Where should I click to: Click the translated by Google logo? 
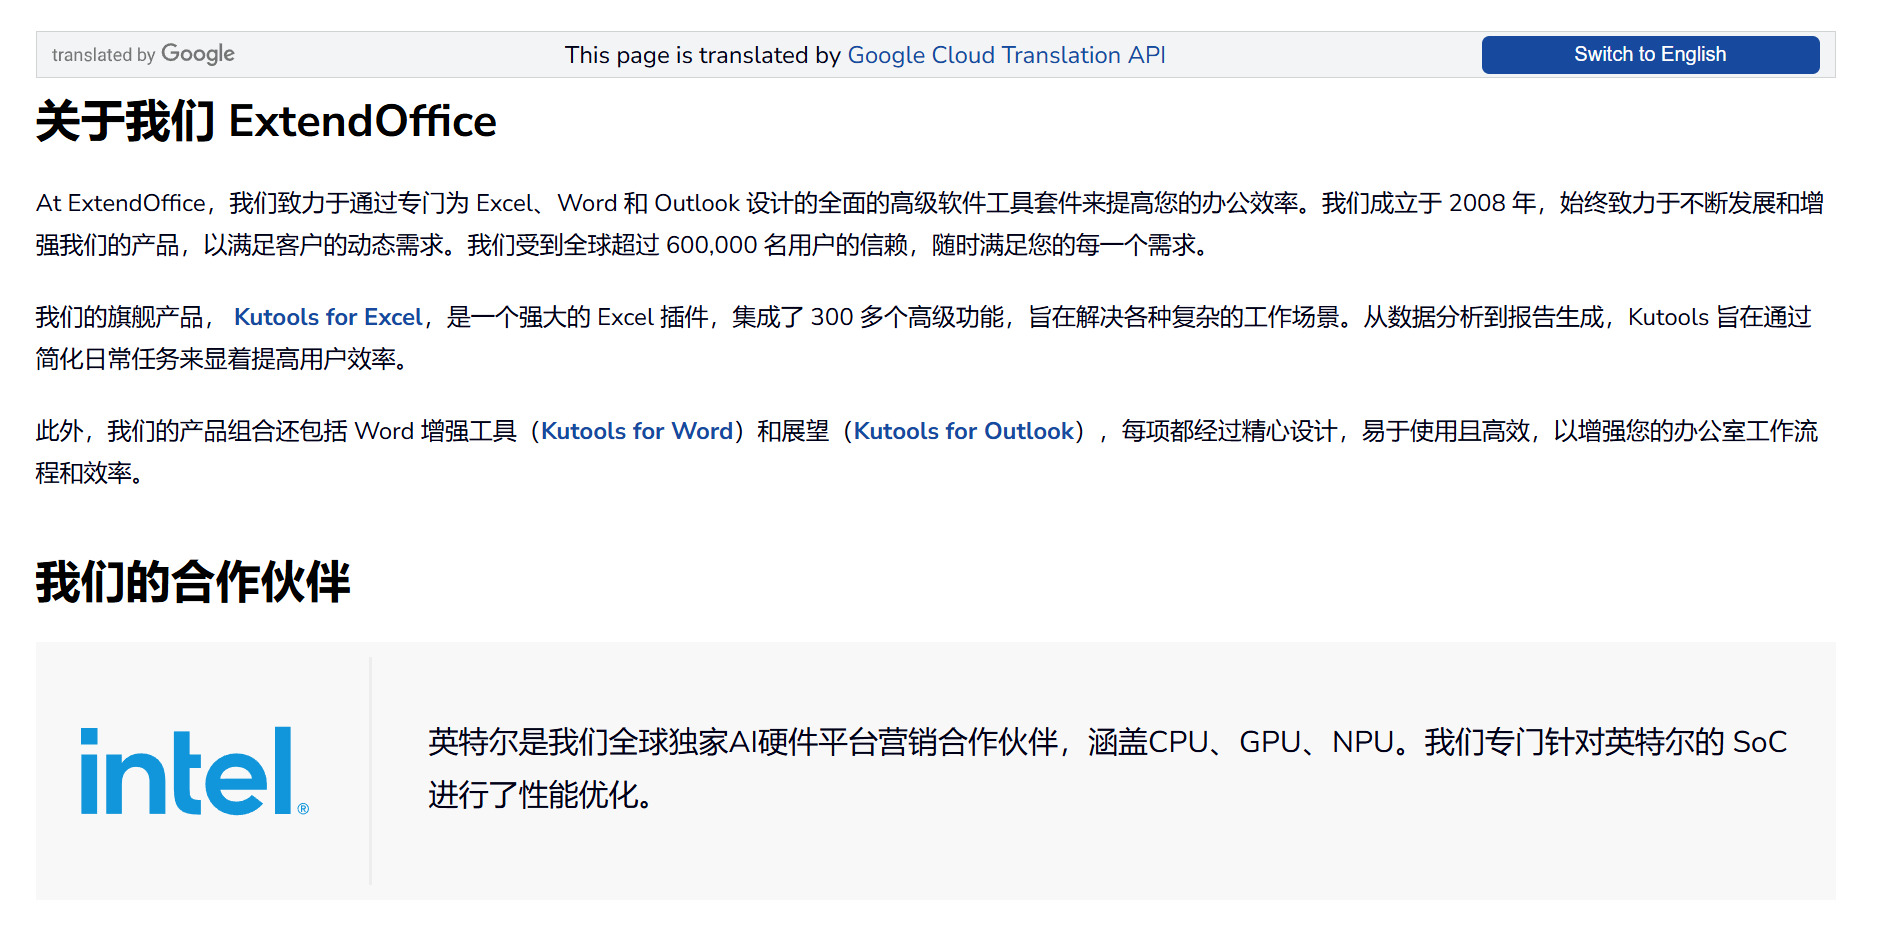click(143, 54)
